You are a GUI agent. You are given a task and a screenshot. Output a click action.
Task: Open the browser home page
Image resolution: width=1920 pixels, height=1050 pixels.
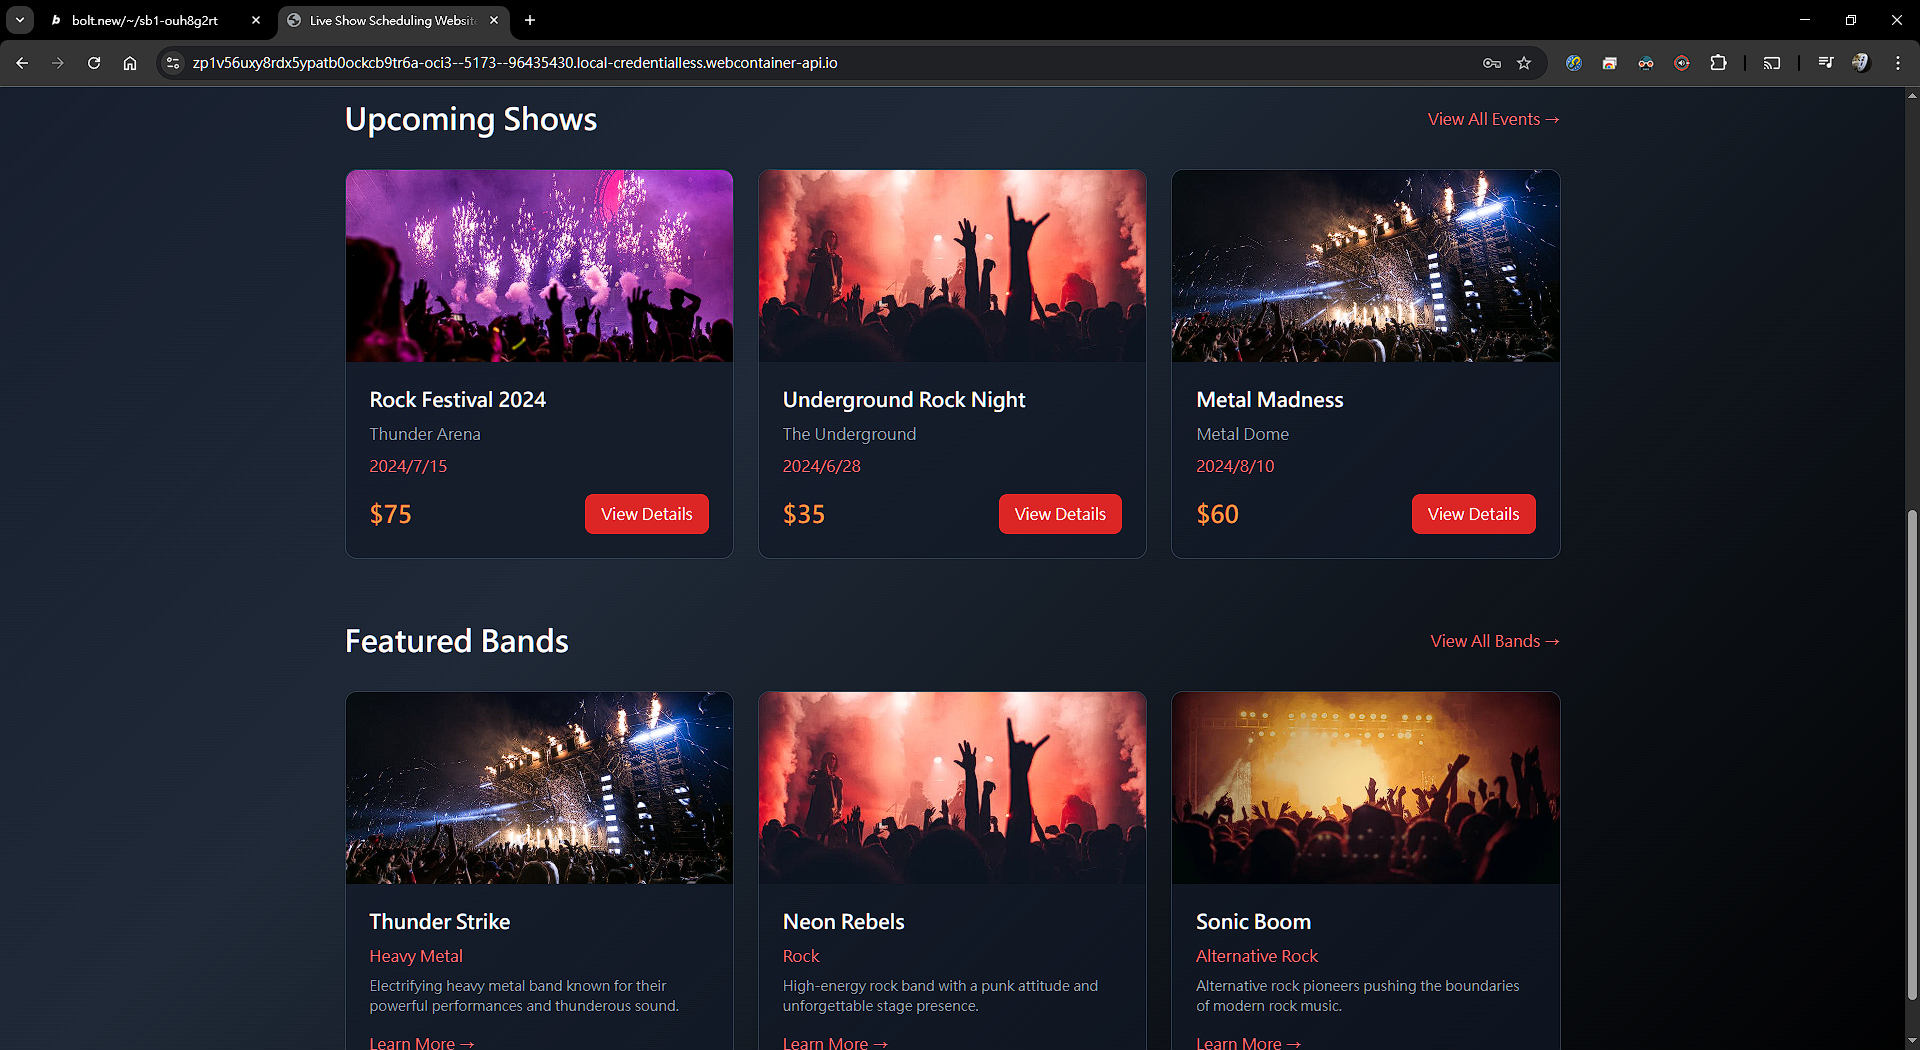pyautogui.click(x=130, y=63)
